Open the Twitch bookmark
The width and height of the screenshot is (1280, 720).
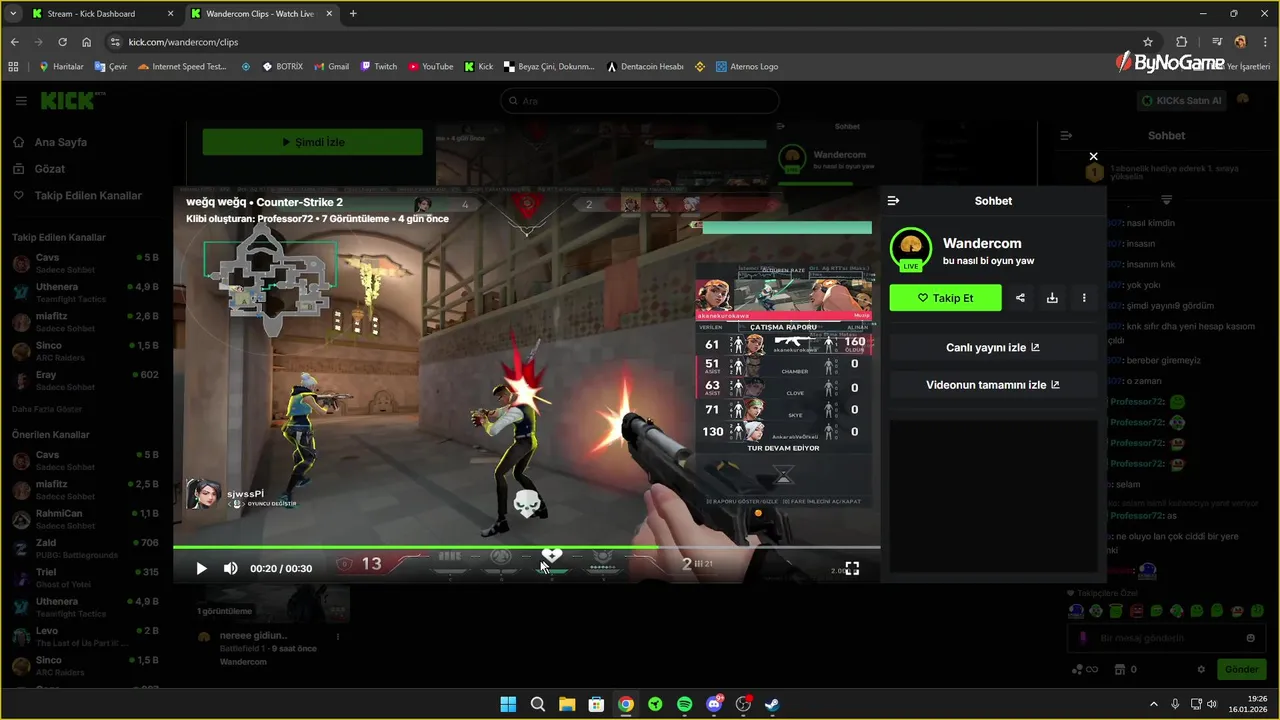coord(379,66)
